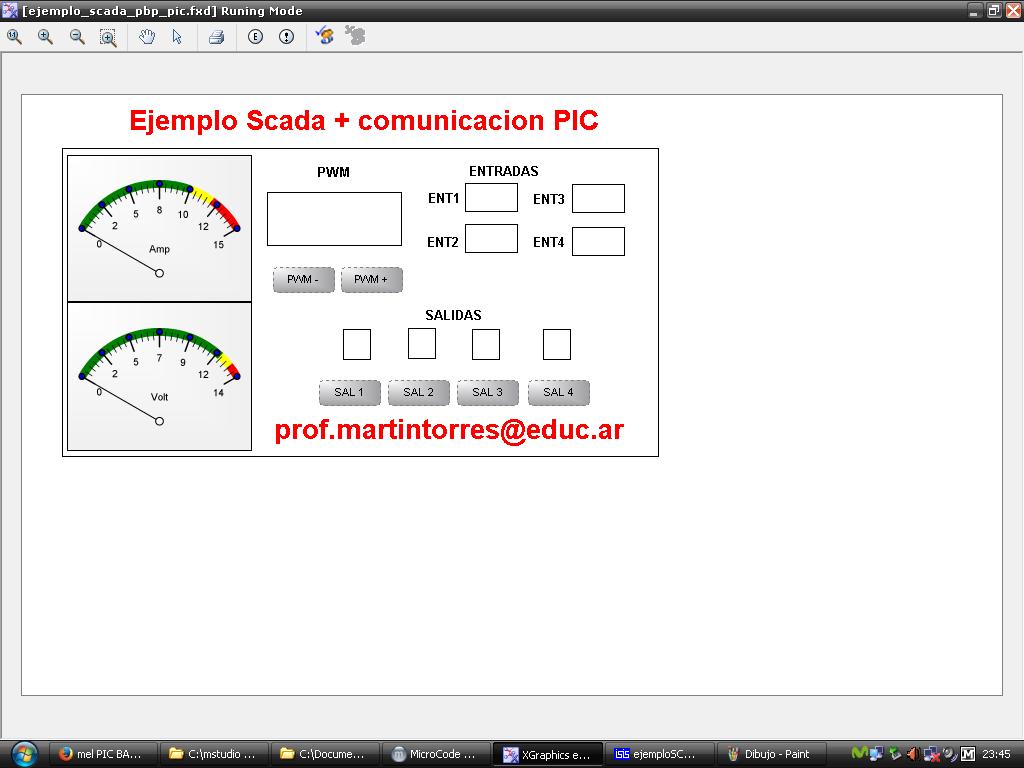Image resolution: width=1024 pixels, height=768 pixels.
Task: Click the zoom in magnifier icon
Action: click(x=45, y=37)
